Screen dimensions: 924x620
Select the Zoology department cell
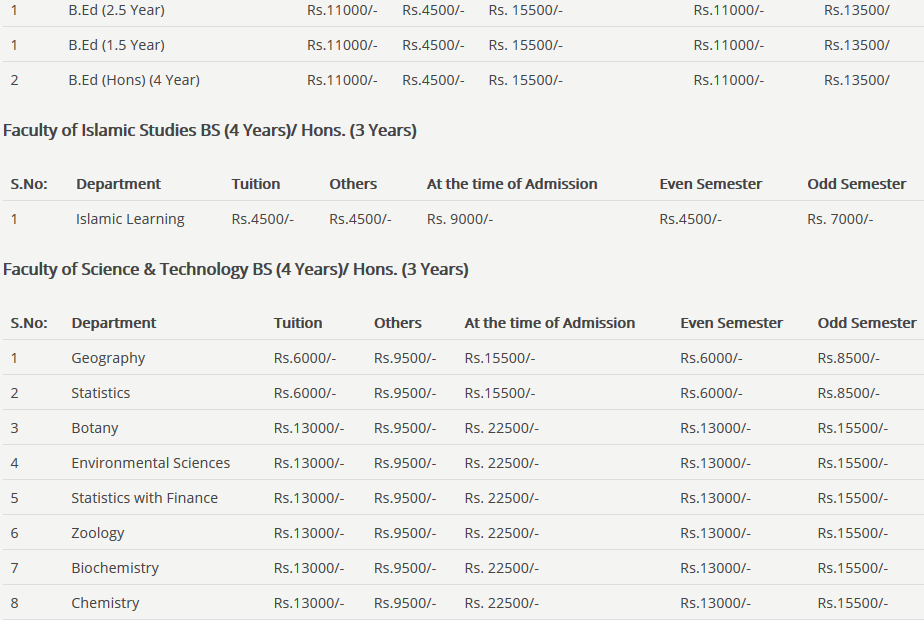98,533
